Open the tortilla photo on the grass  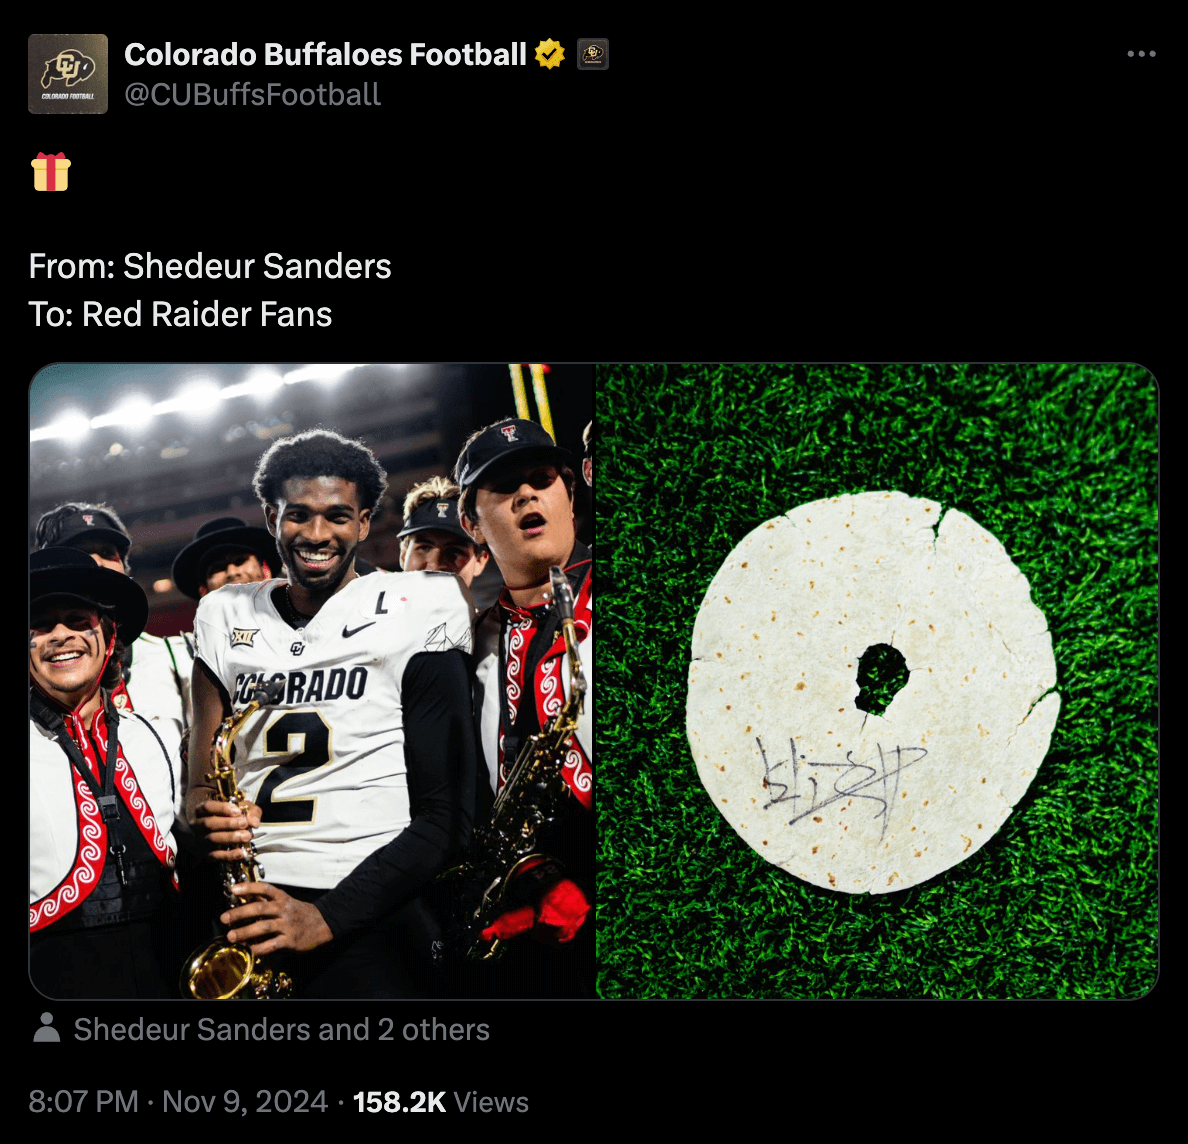coord(877,681)
